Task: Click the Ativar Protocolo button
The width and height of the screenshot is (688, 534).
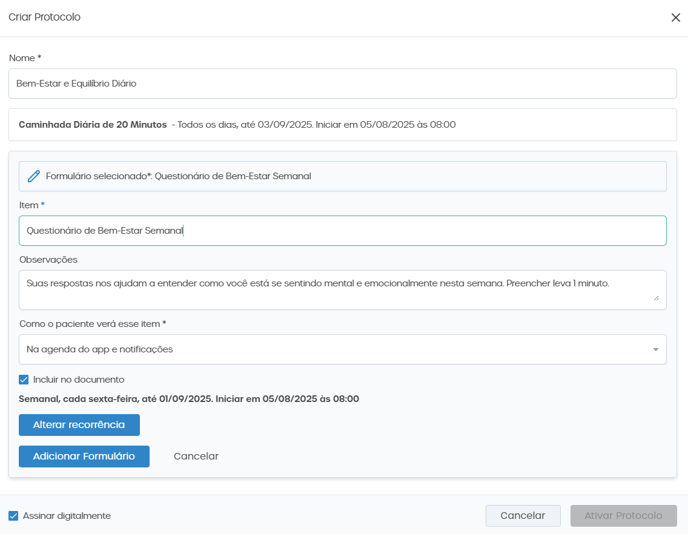Action: click(623, 516)
